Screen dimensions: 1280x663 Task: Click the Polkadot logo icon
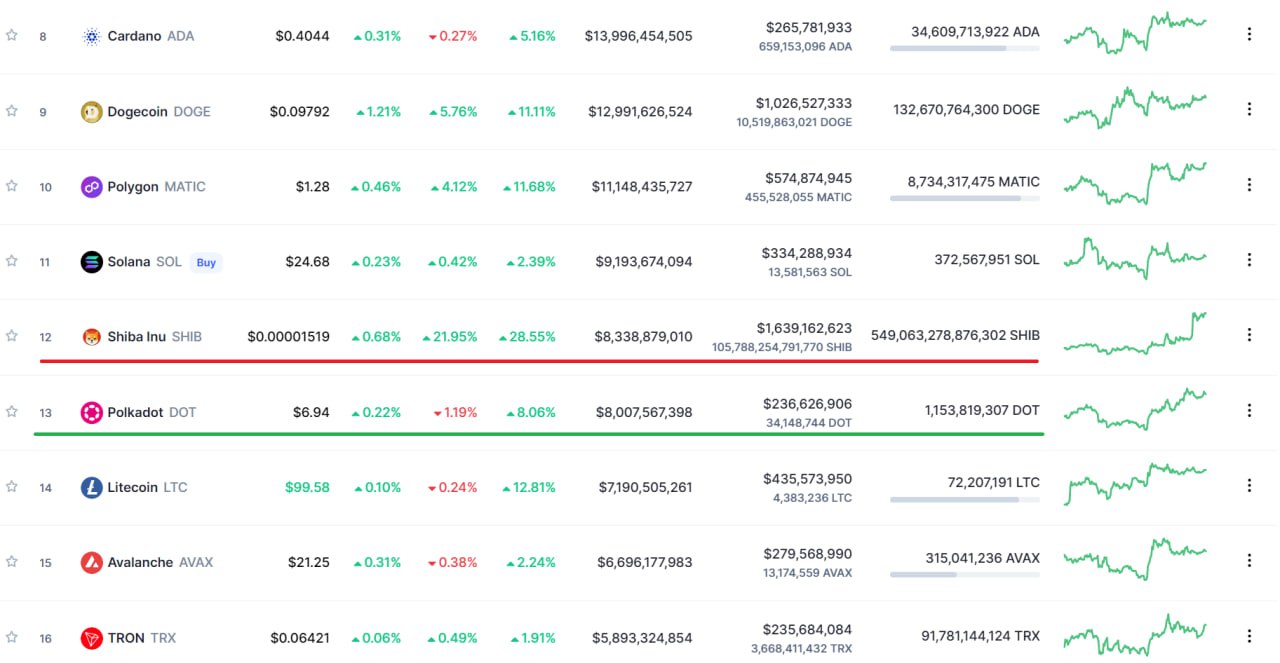[x=92, y=412]
